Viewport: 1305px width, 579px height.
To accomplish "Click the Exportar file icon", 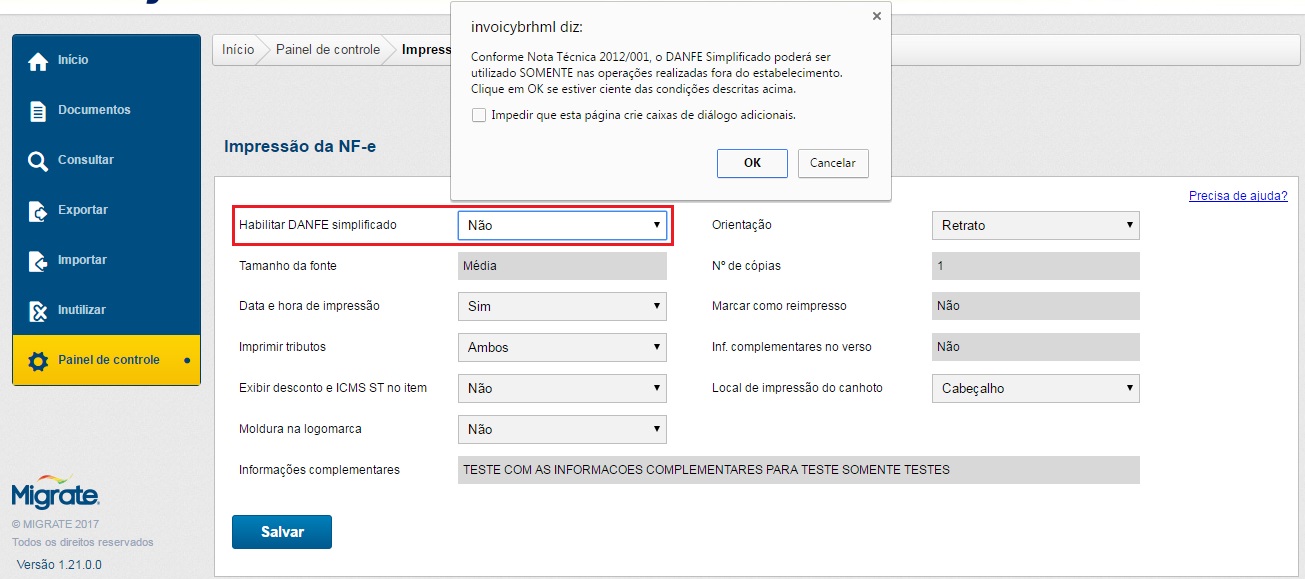I will coord(38,211).
